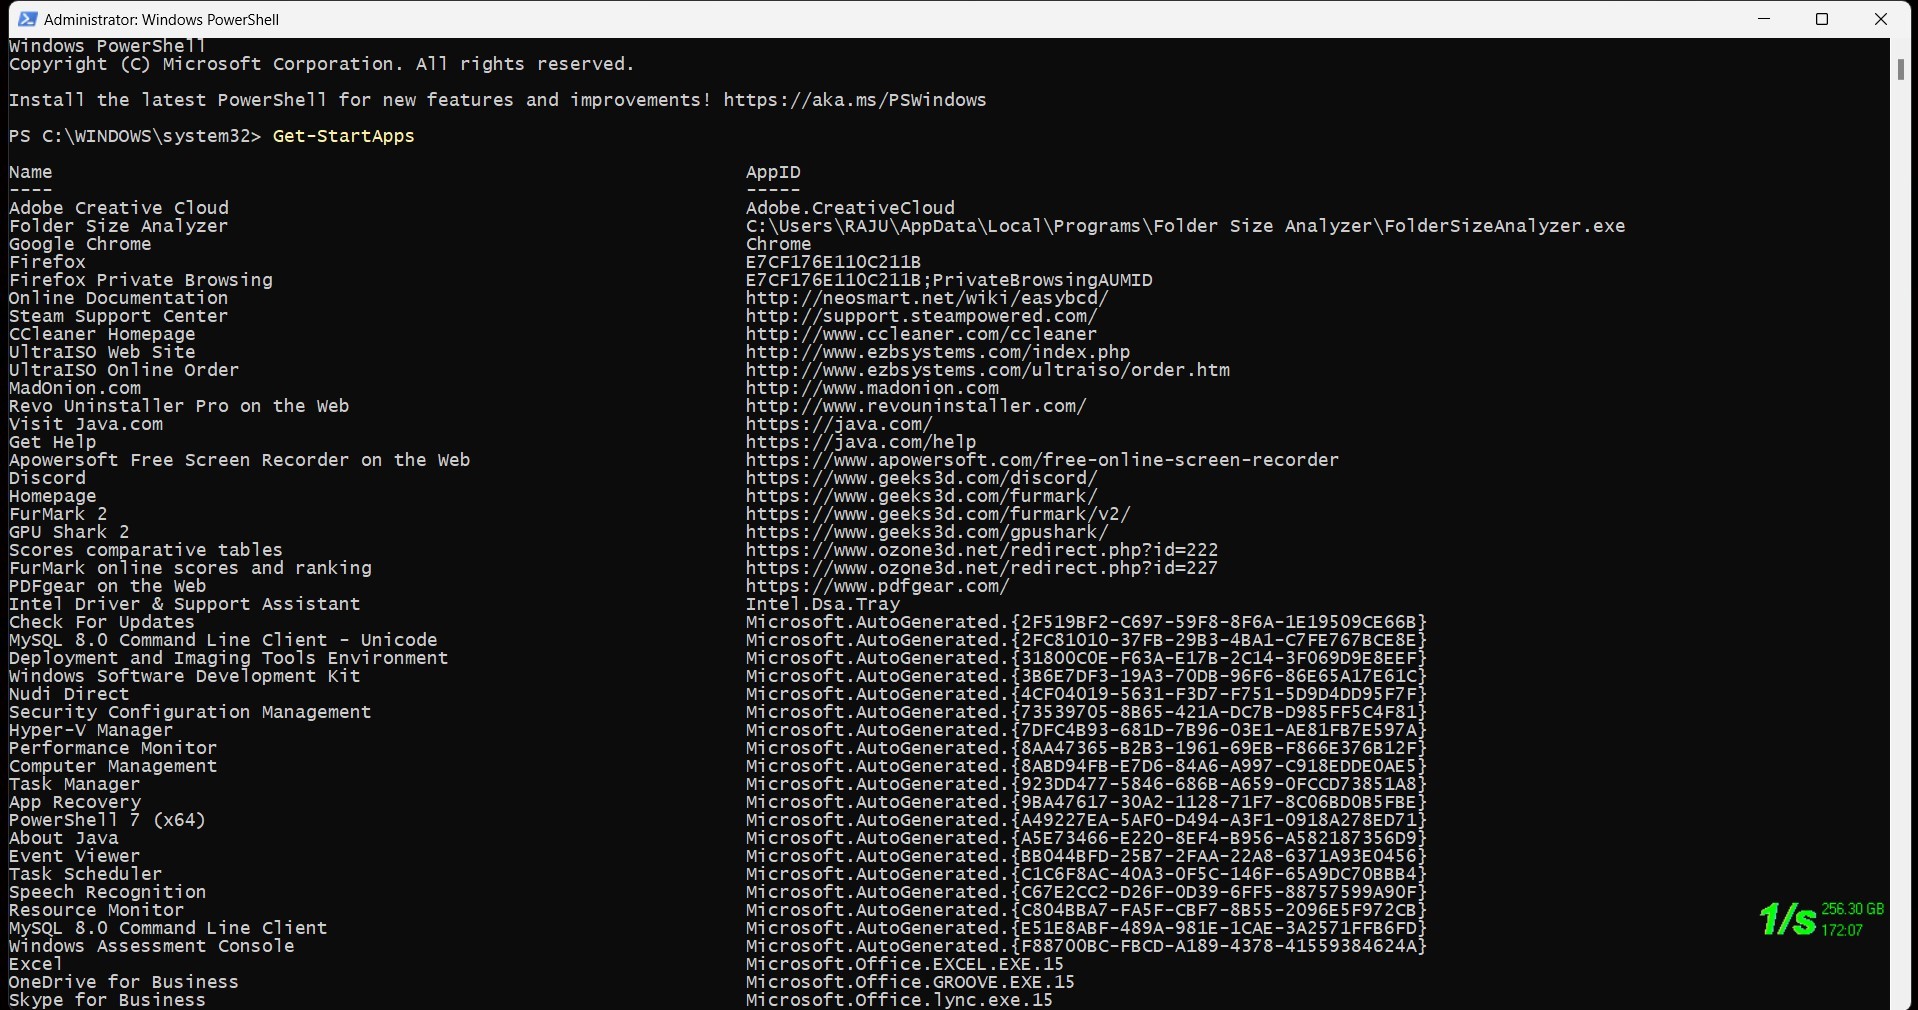Click the App Recovery entry
Viewport: 1918px width, 1010px height.
[75, 802]
